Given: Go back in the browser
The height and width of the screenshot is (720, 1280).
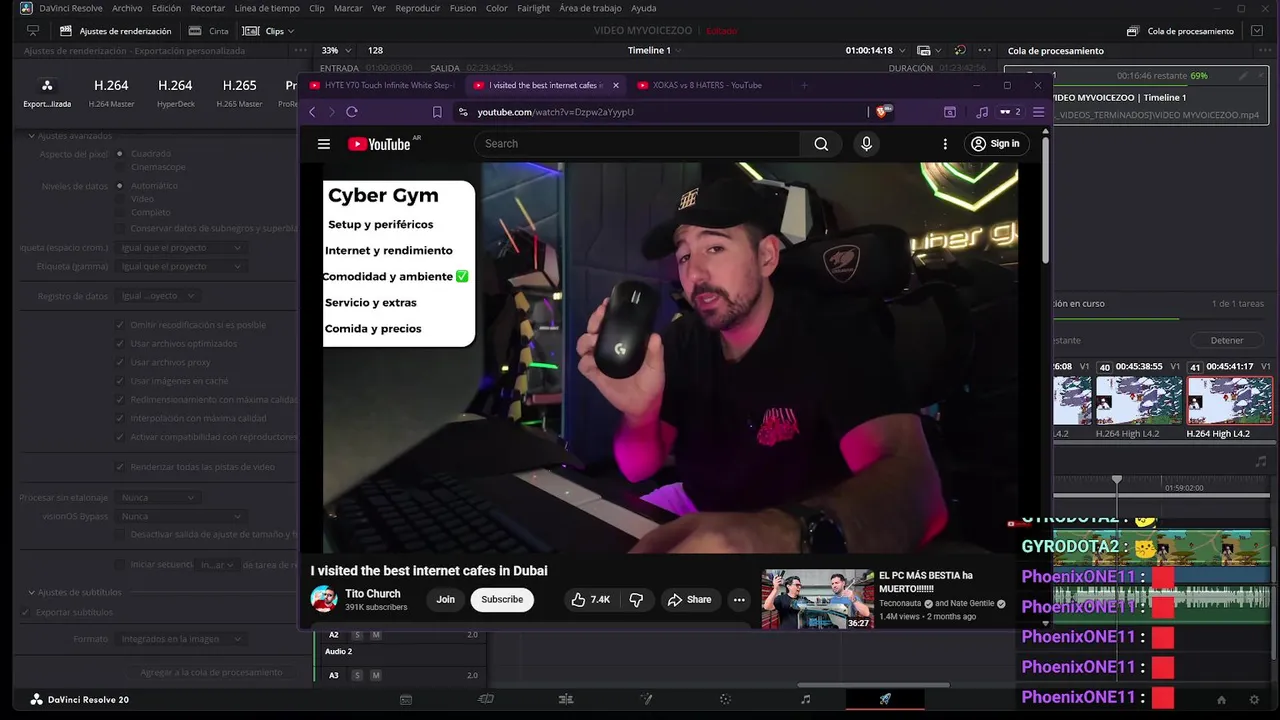Looking at the screenshot, I should point(312,112).
